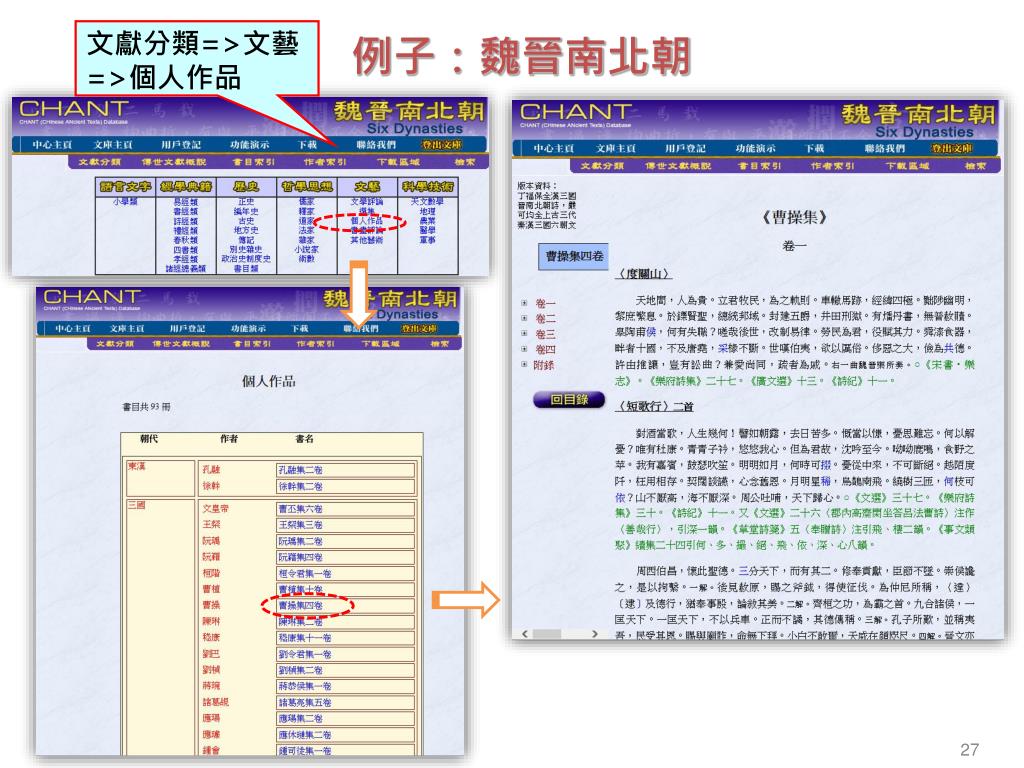Screen dimensions: 1024x768
Task: Click 〈度關山〉 heading in 曹操集 text
Action: 643,274
